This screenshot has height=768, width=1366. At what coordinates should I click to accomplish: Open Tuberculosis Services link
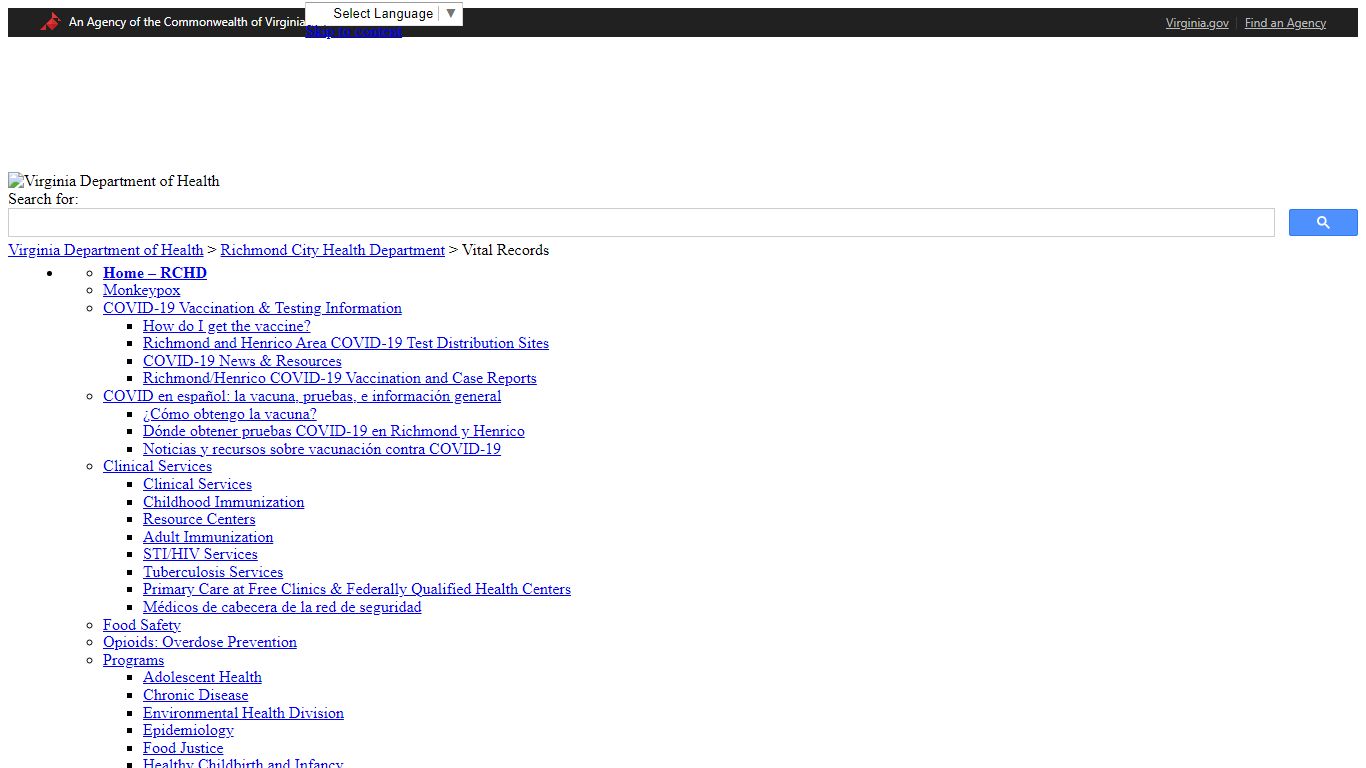pos(213,572)
